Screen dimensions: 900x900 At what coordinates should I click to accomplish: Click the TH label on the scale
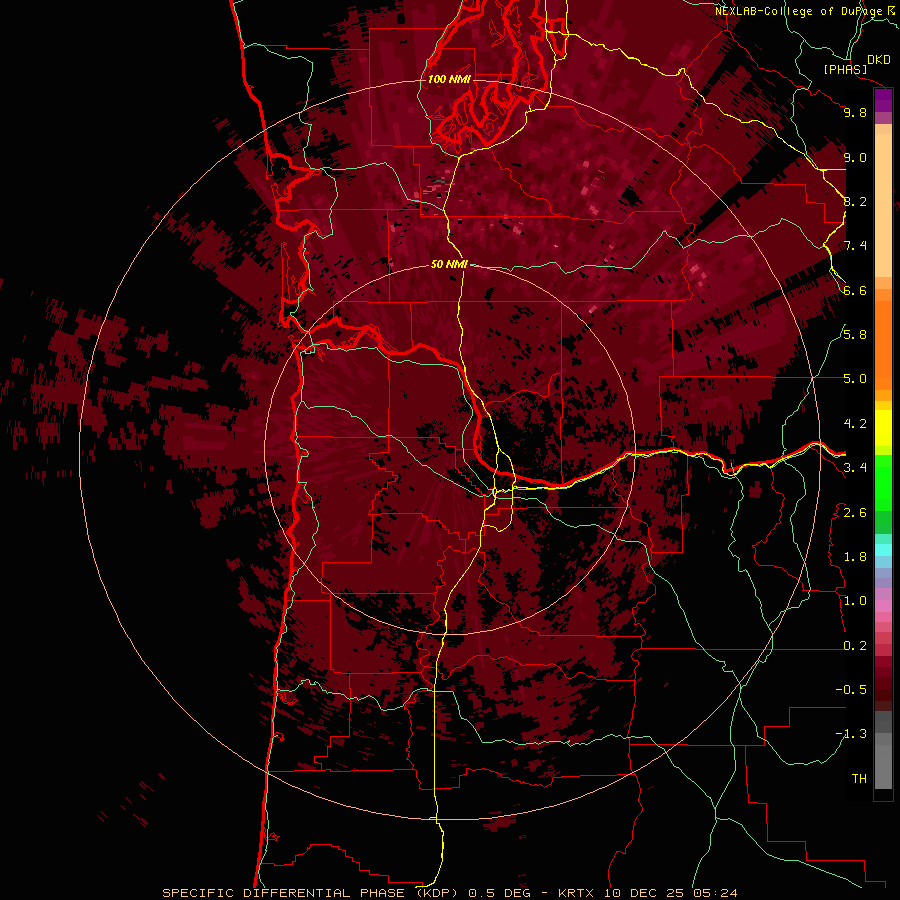[859, 778]
